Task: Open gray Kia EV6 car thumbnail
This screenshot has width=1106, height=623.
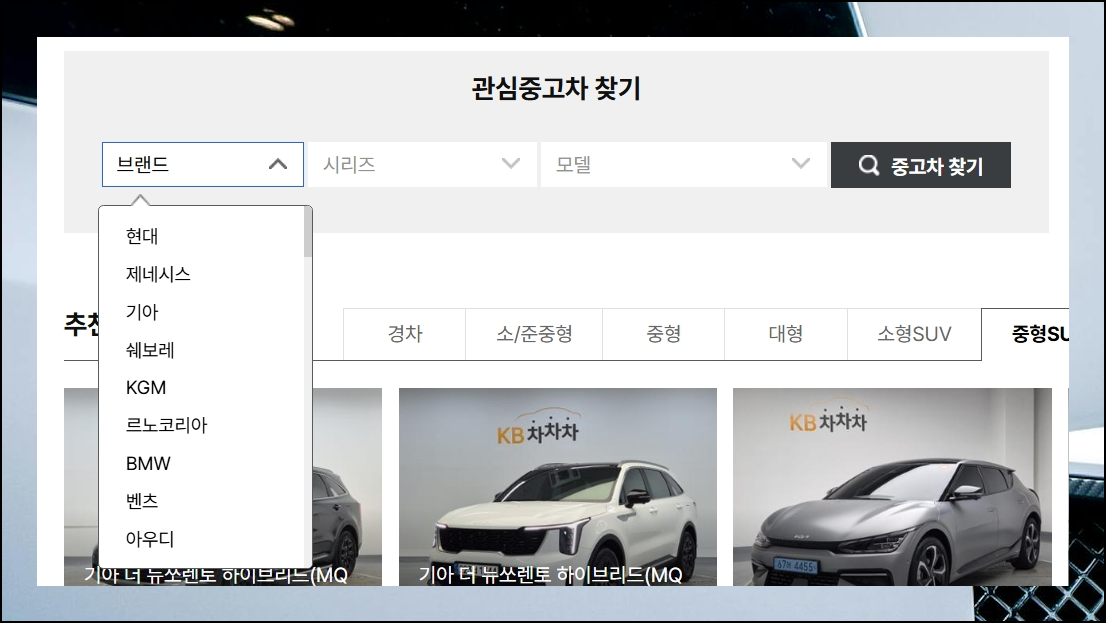Action: (x=892, y=487)
